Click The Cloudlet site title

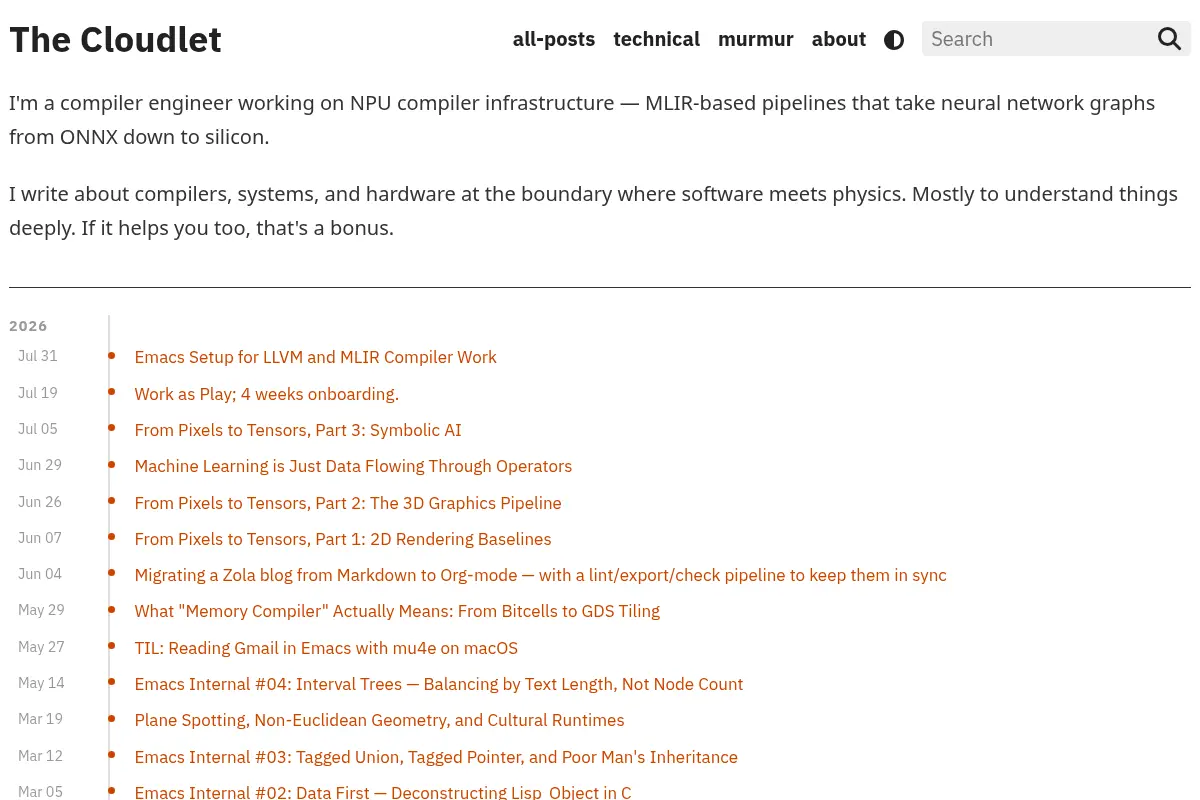115,40
